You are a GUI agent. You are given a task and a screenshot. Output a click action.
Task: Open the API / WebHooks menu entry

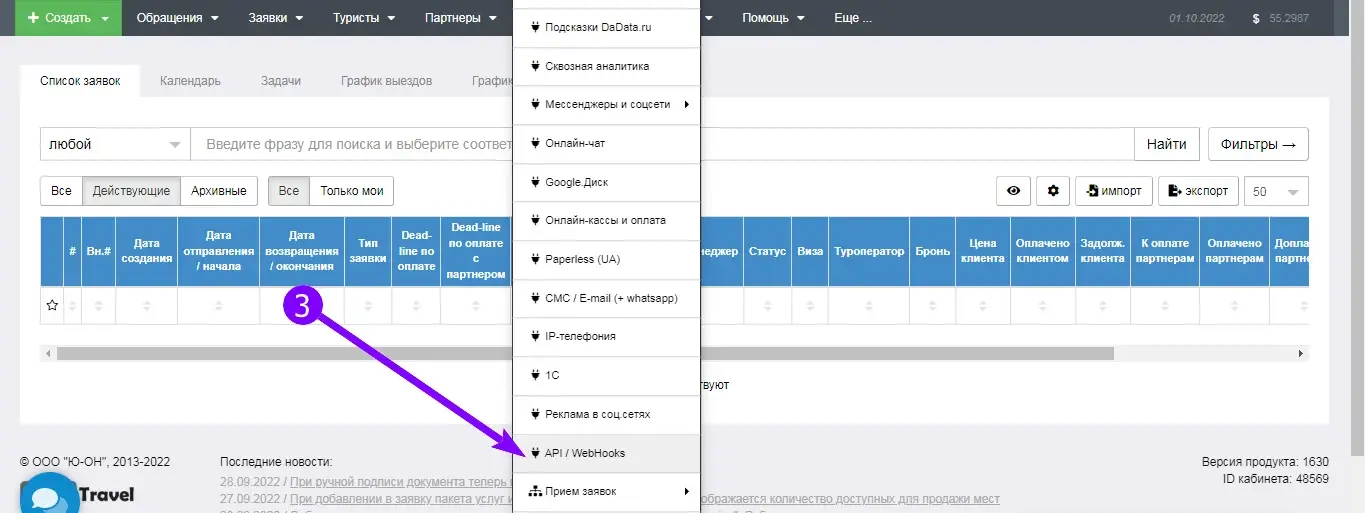coord(606,453)
